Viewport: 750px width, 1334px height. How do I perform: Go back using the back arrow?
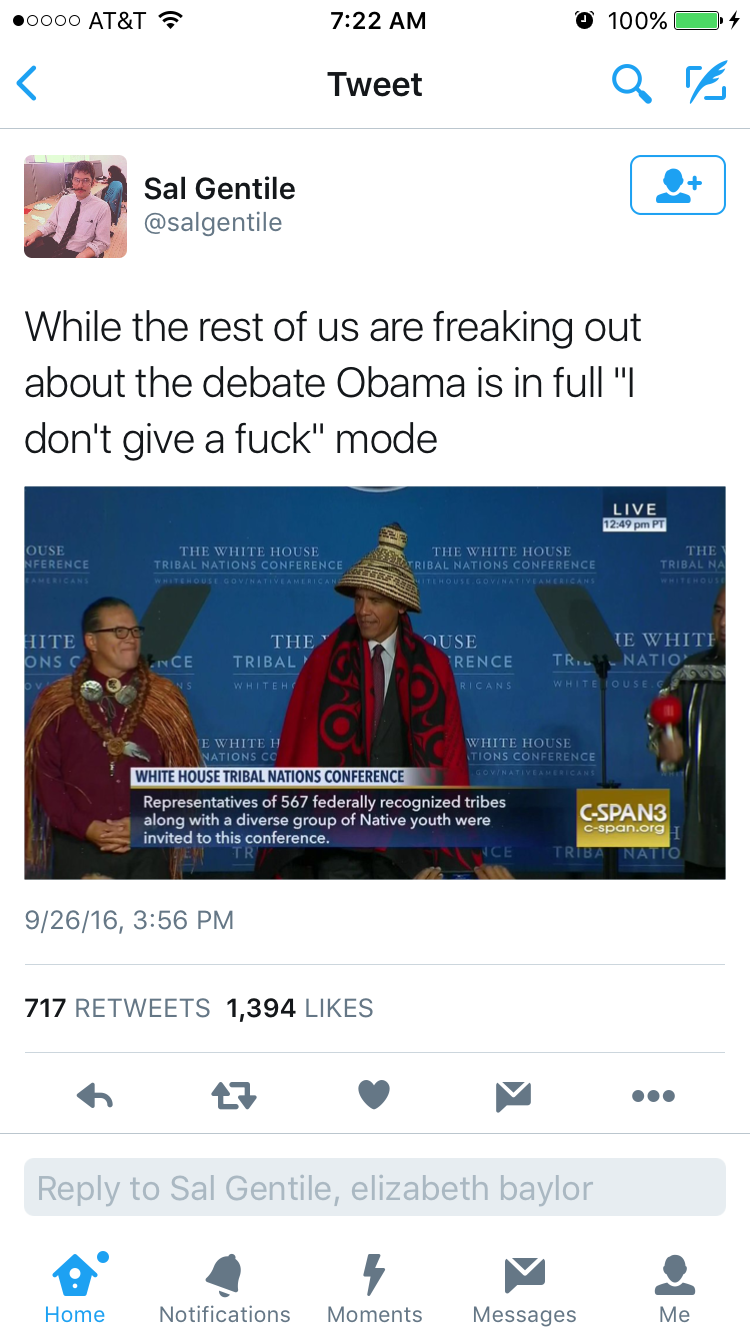point(28,84)
